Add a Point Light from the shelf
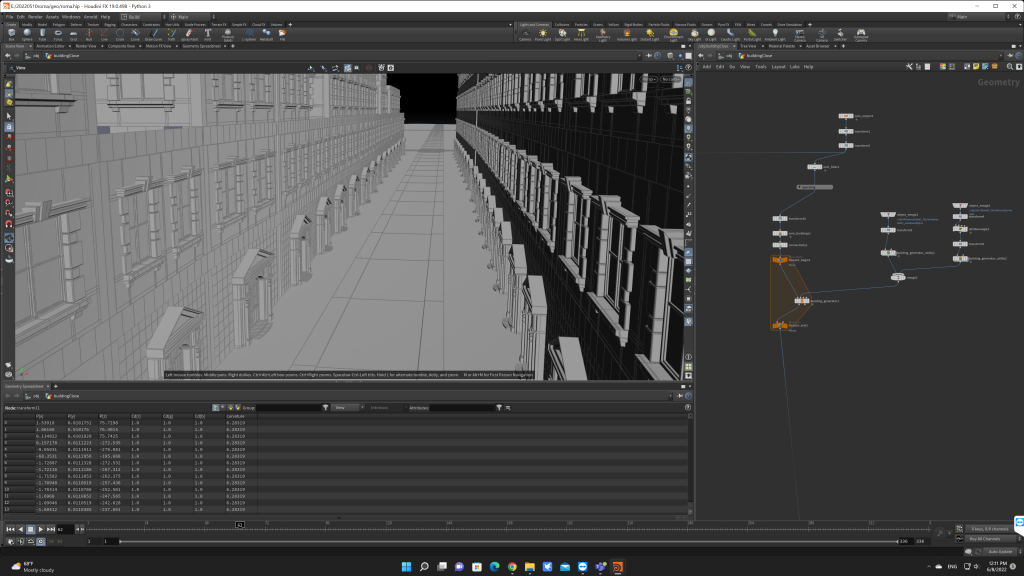Viewport: 1024px width, 576px height. (x=542, y=35)
